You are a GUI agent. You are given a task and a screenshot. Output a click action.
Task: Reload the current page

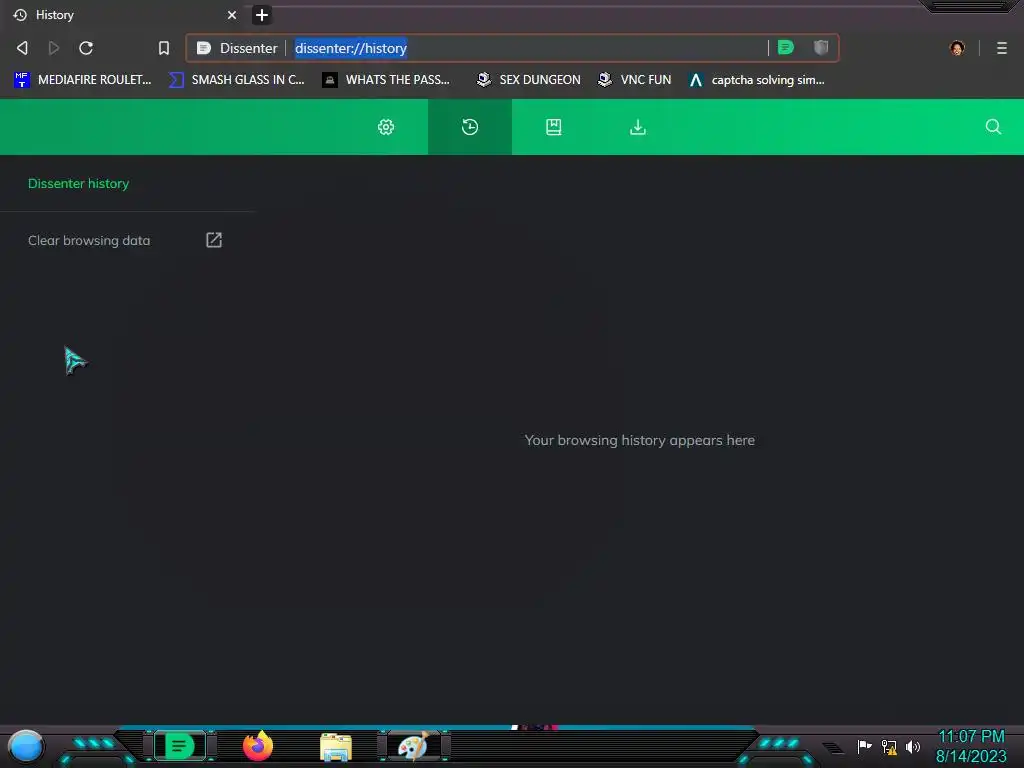86,48
